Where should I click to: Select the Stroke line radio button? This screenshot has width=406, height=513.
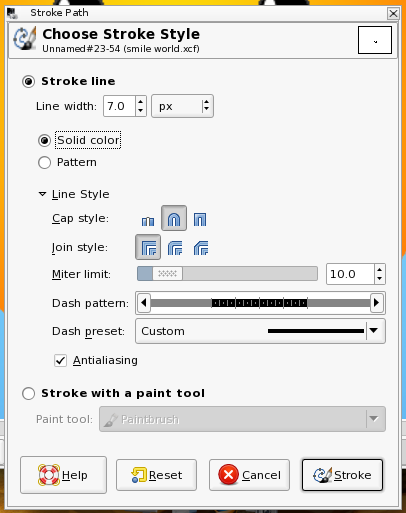[28, 81]
